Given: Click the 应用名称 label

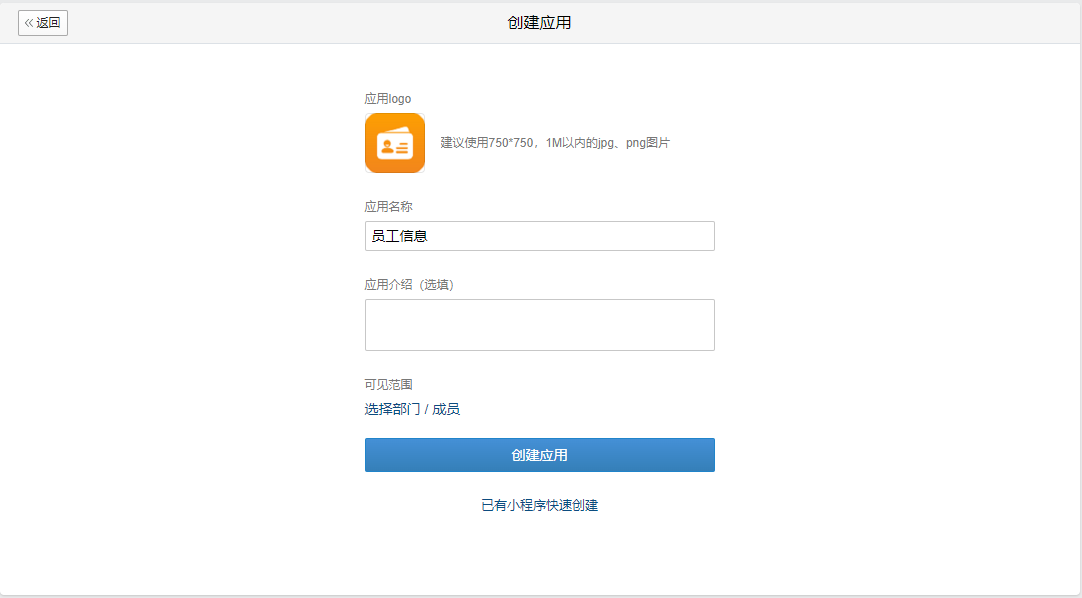Looking at the screenshot, I should (388, 207).
